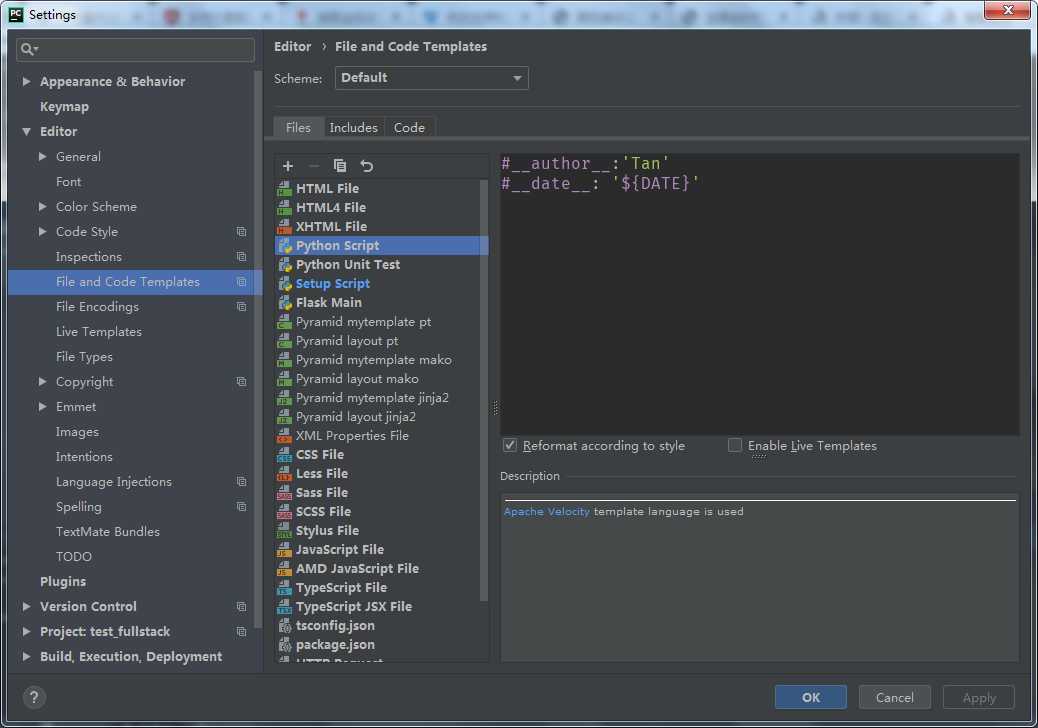Viewport: 1038px width, 728px height.
Task: Uncheck Reformat according to style
Action: [x=510, y=445]
